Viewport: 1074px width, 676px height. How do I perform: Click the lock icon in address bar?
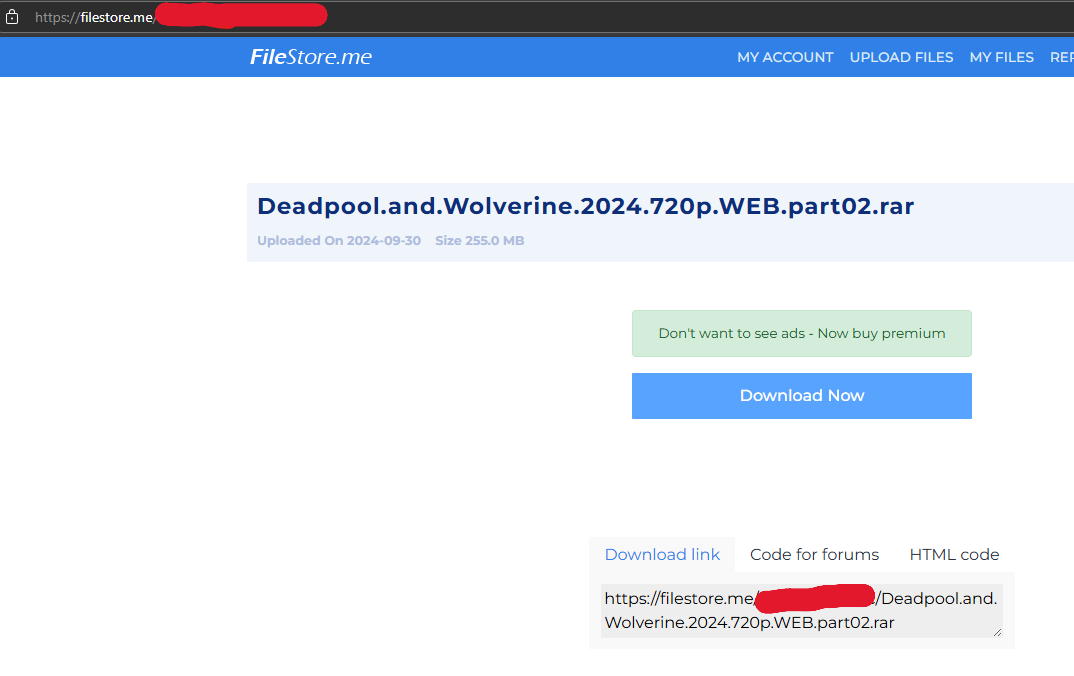click(x=12, y=17)
